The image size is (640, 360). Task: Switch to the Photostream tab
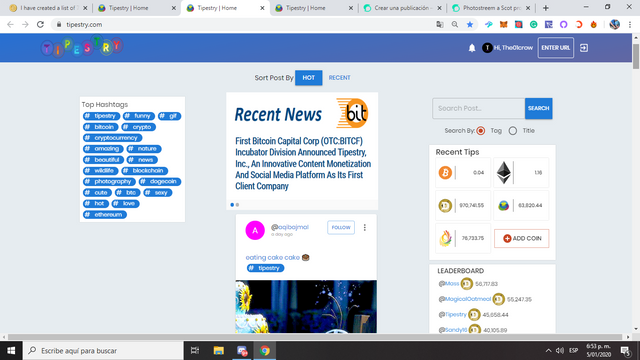click(x=491, y=8)
